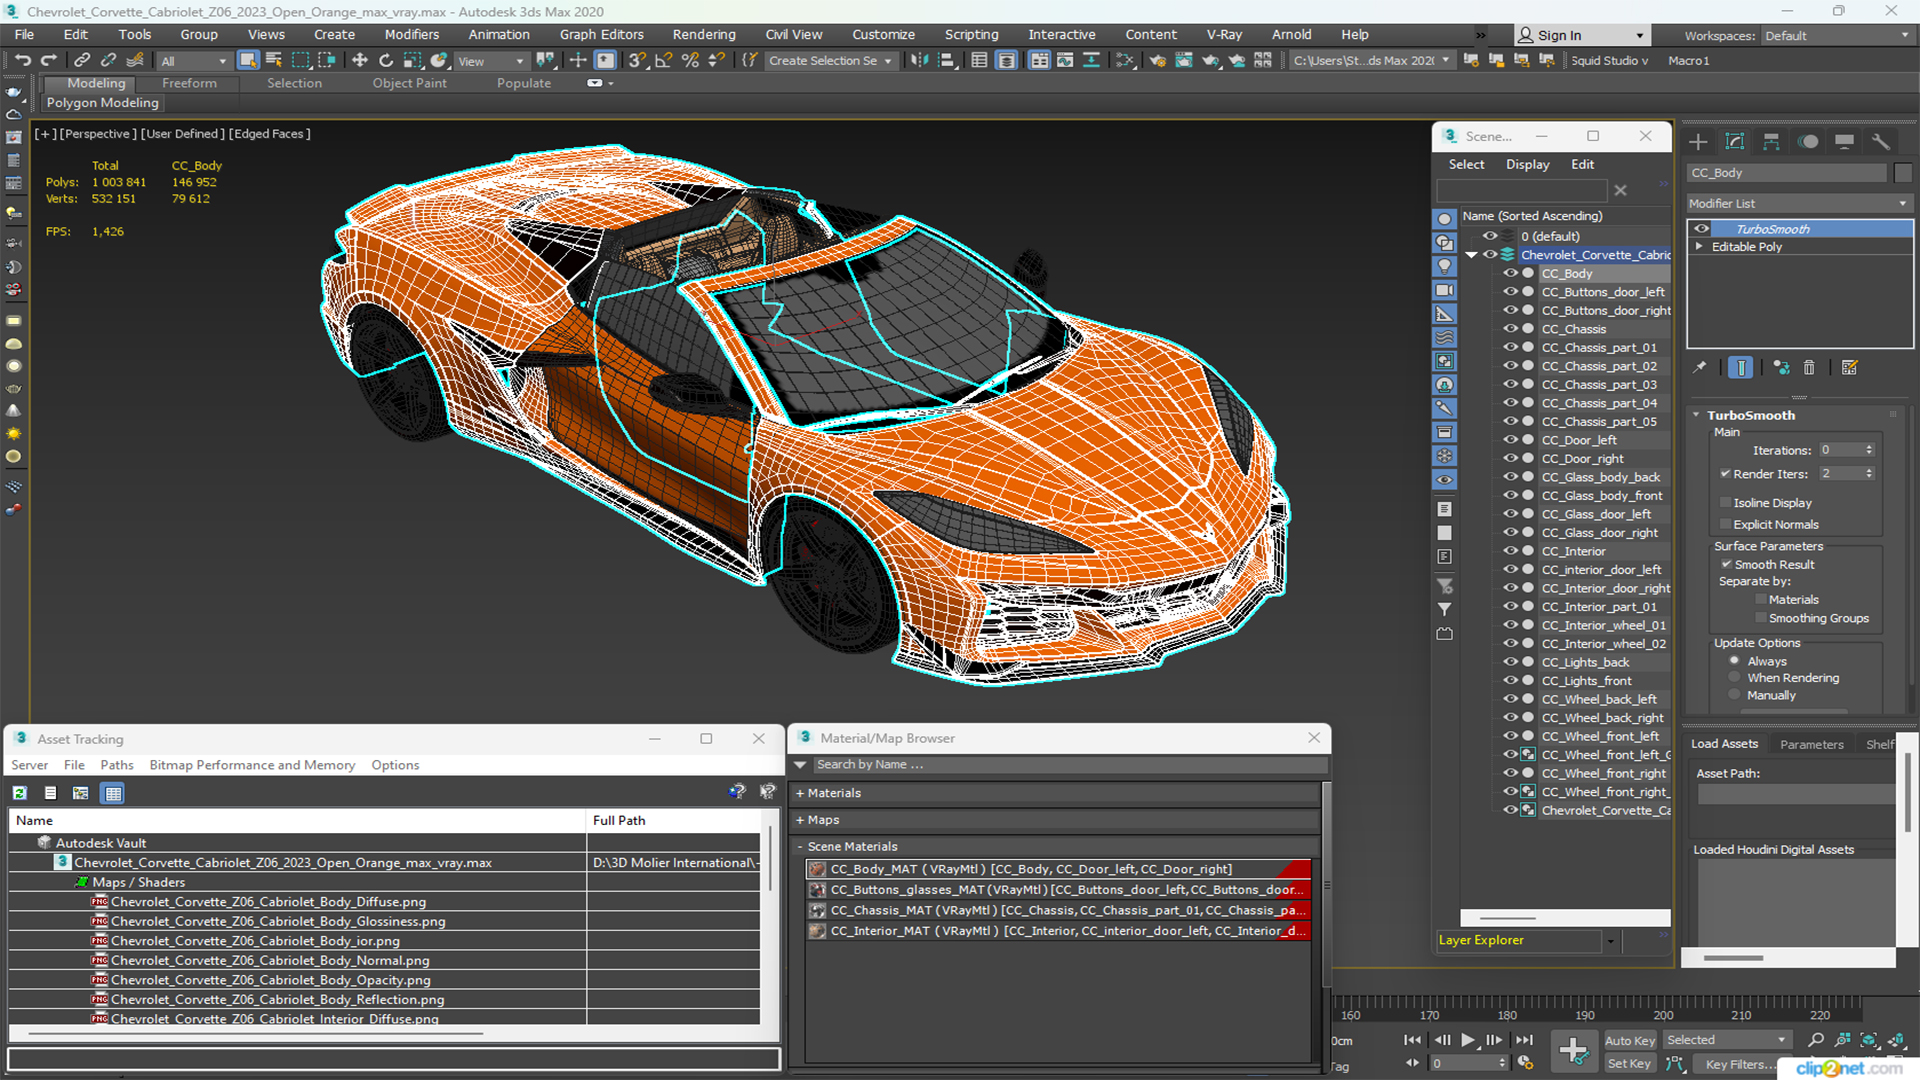Uncheck the Render Iters checkbox
The image size is (1920, 1080).
(1725, 474)
